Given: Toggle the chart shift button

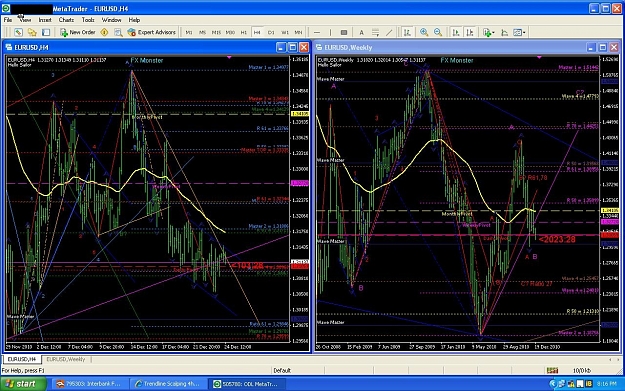Looking at the screenshot, I should tap(470, 32).
